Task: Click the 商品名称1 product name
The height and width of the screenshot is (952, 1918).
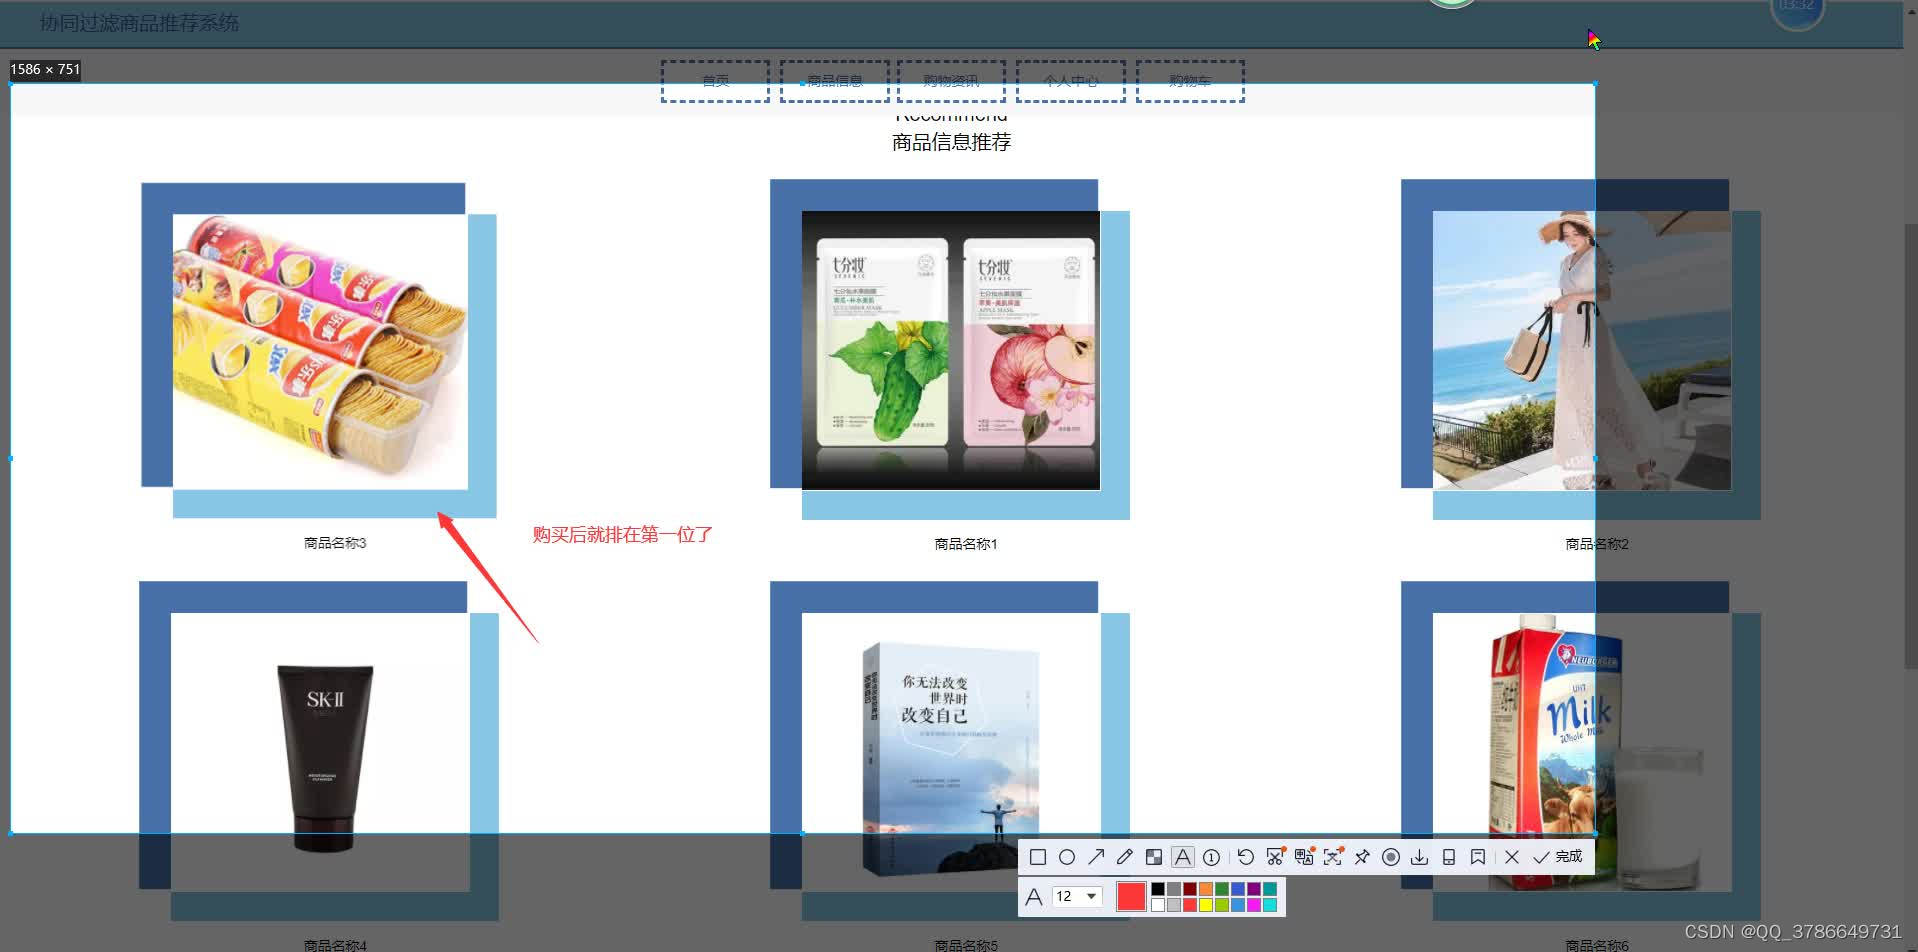Action: tap(966, 544)
